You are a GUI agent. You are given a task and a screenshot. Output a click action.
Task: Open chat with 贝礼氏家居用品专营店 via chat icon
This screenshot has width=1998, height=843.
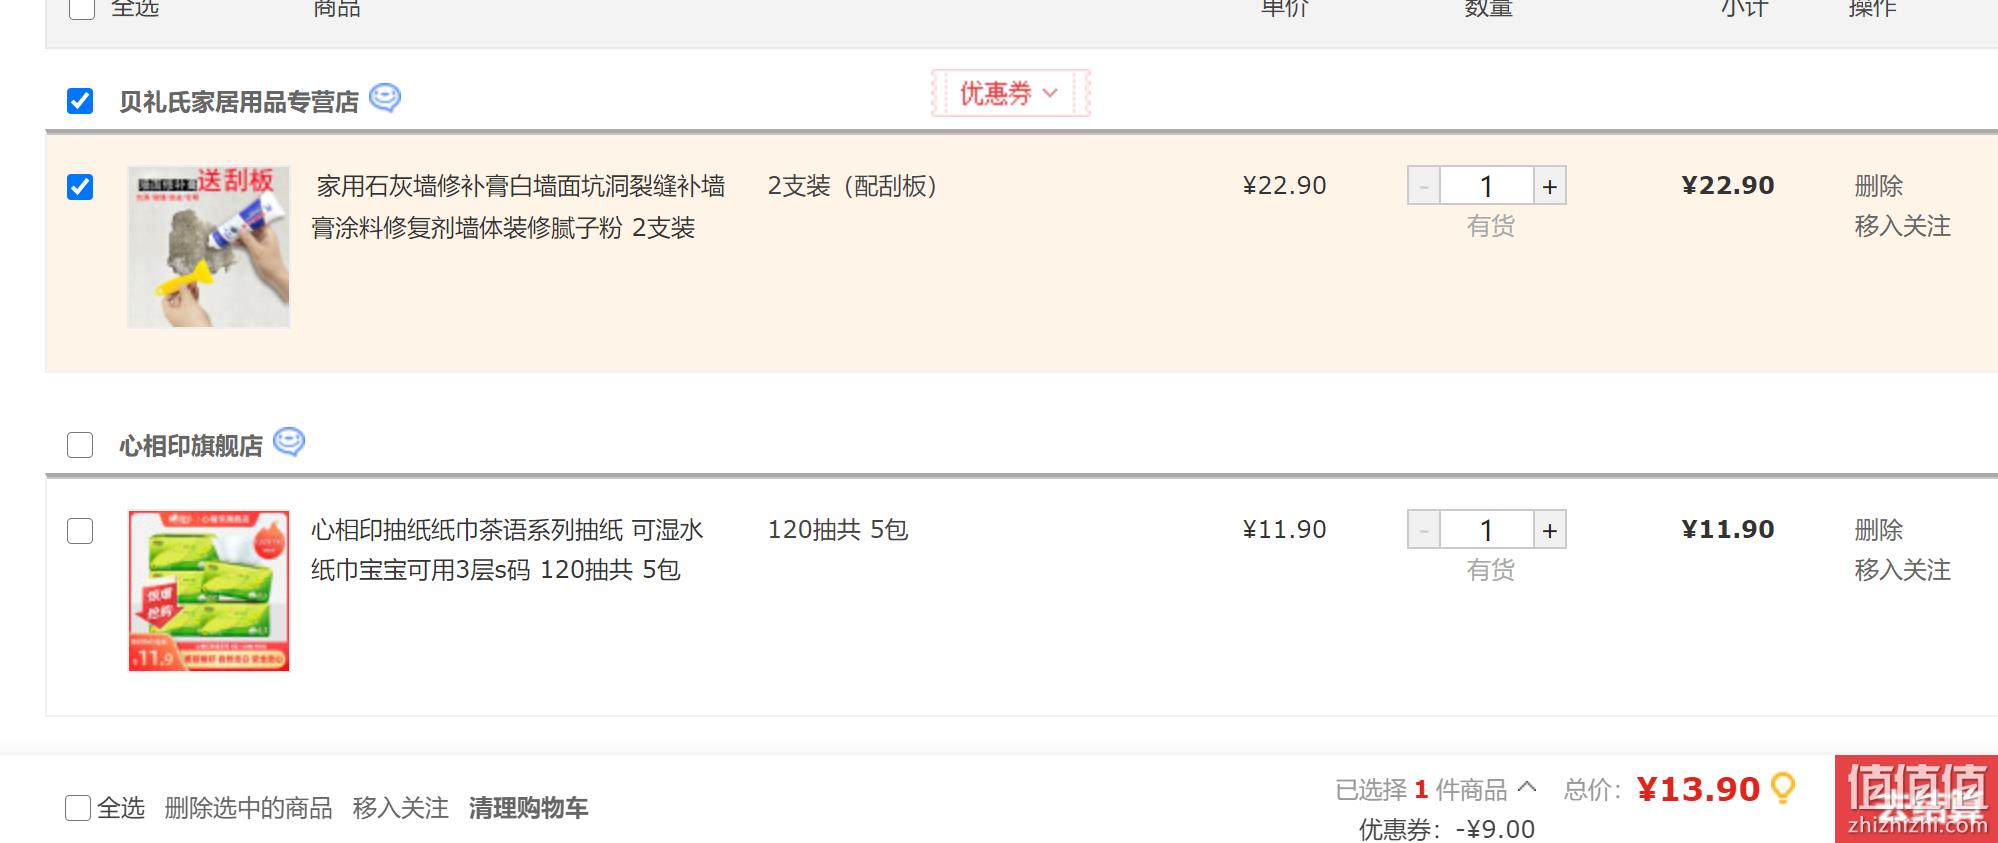[385, 98]
